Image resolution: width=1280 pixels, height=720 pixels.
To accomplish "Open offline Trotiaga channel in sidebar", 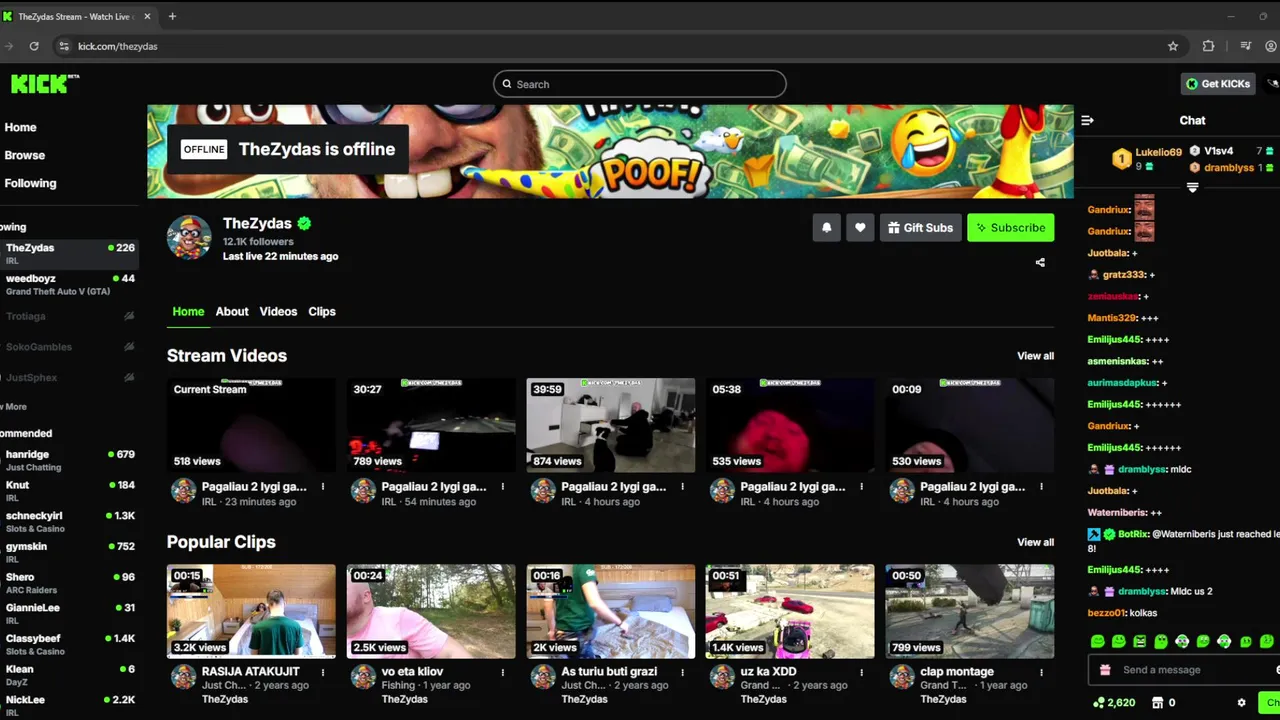I will (x=68, y=316).
